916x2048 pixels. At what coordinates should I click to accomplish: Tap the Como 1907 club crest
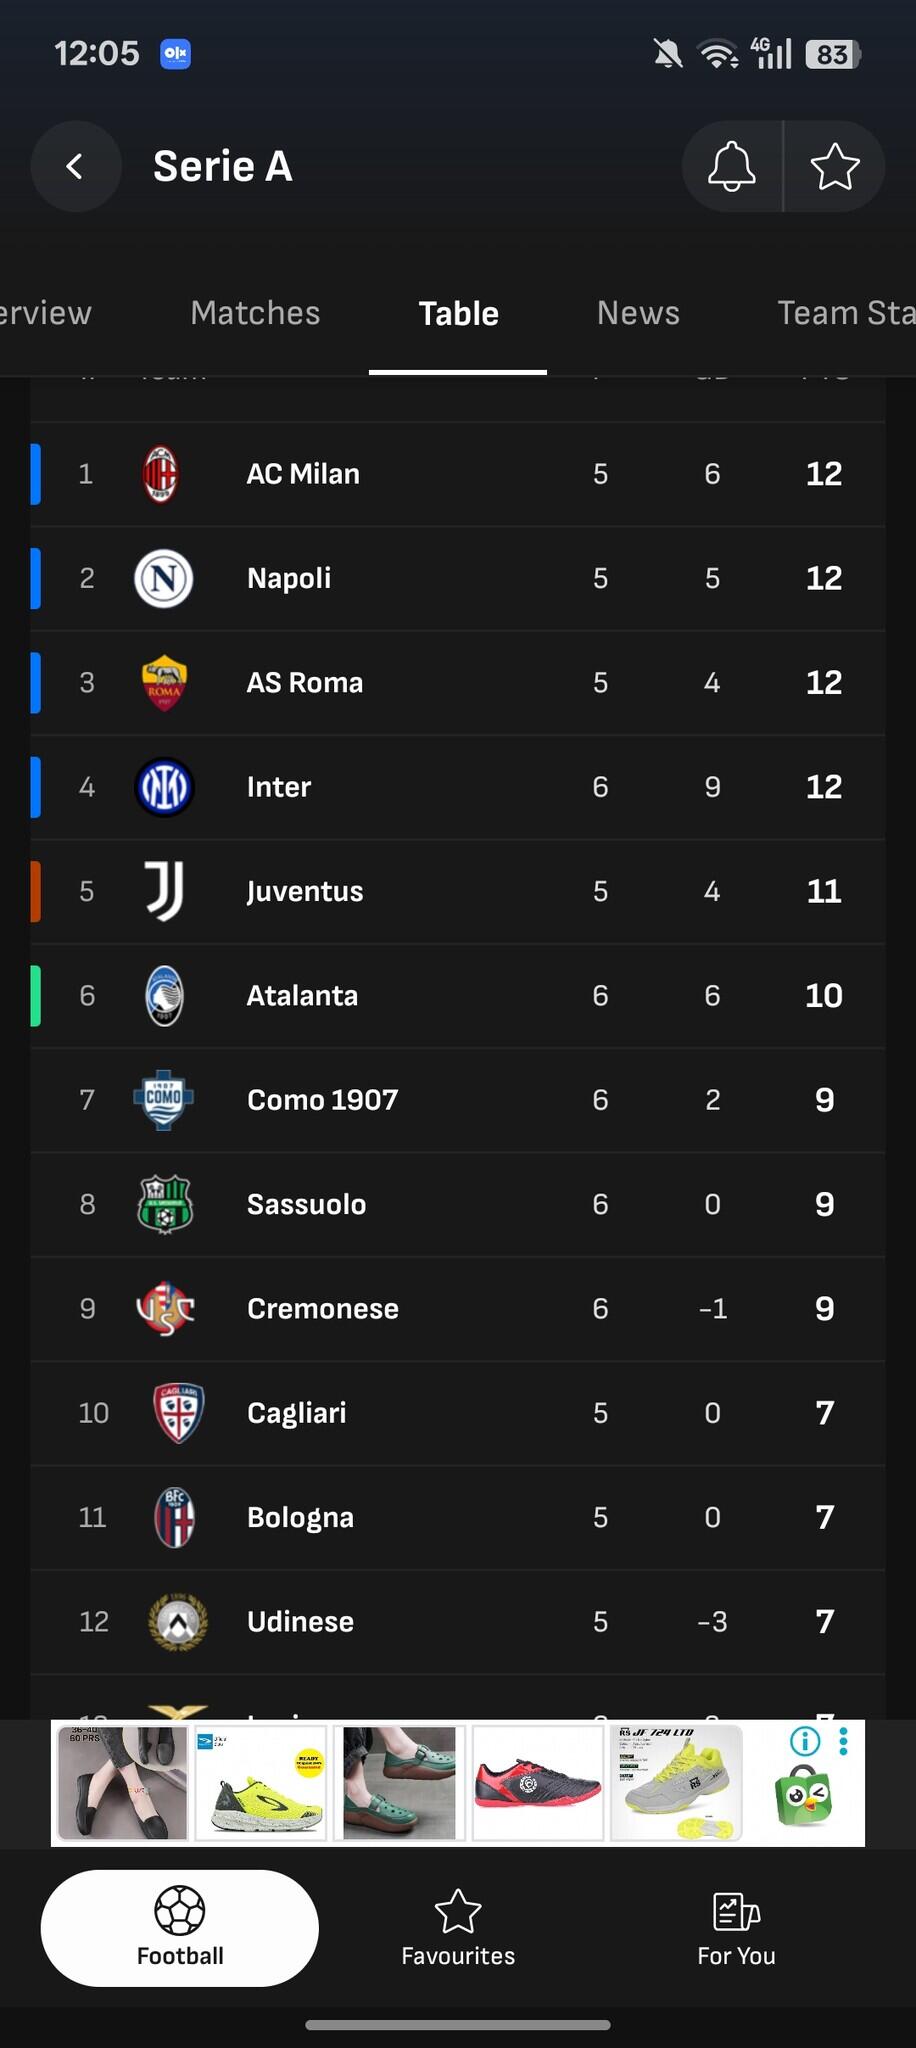[x=163, y=1100]
